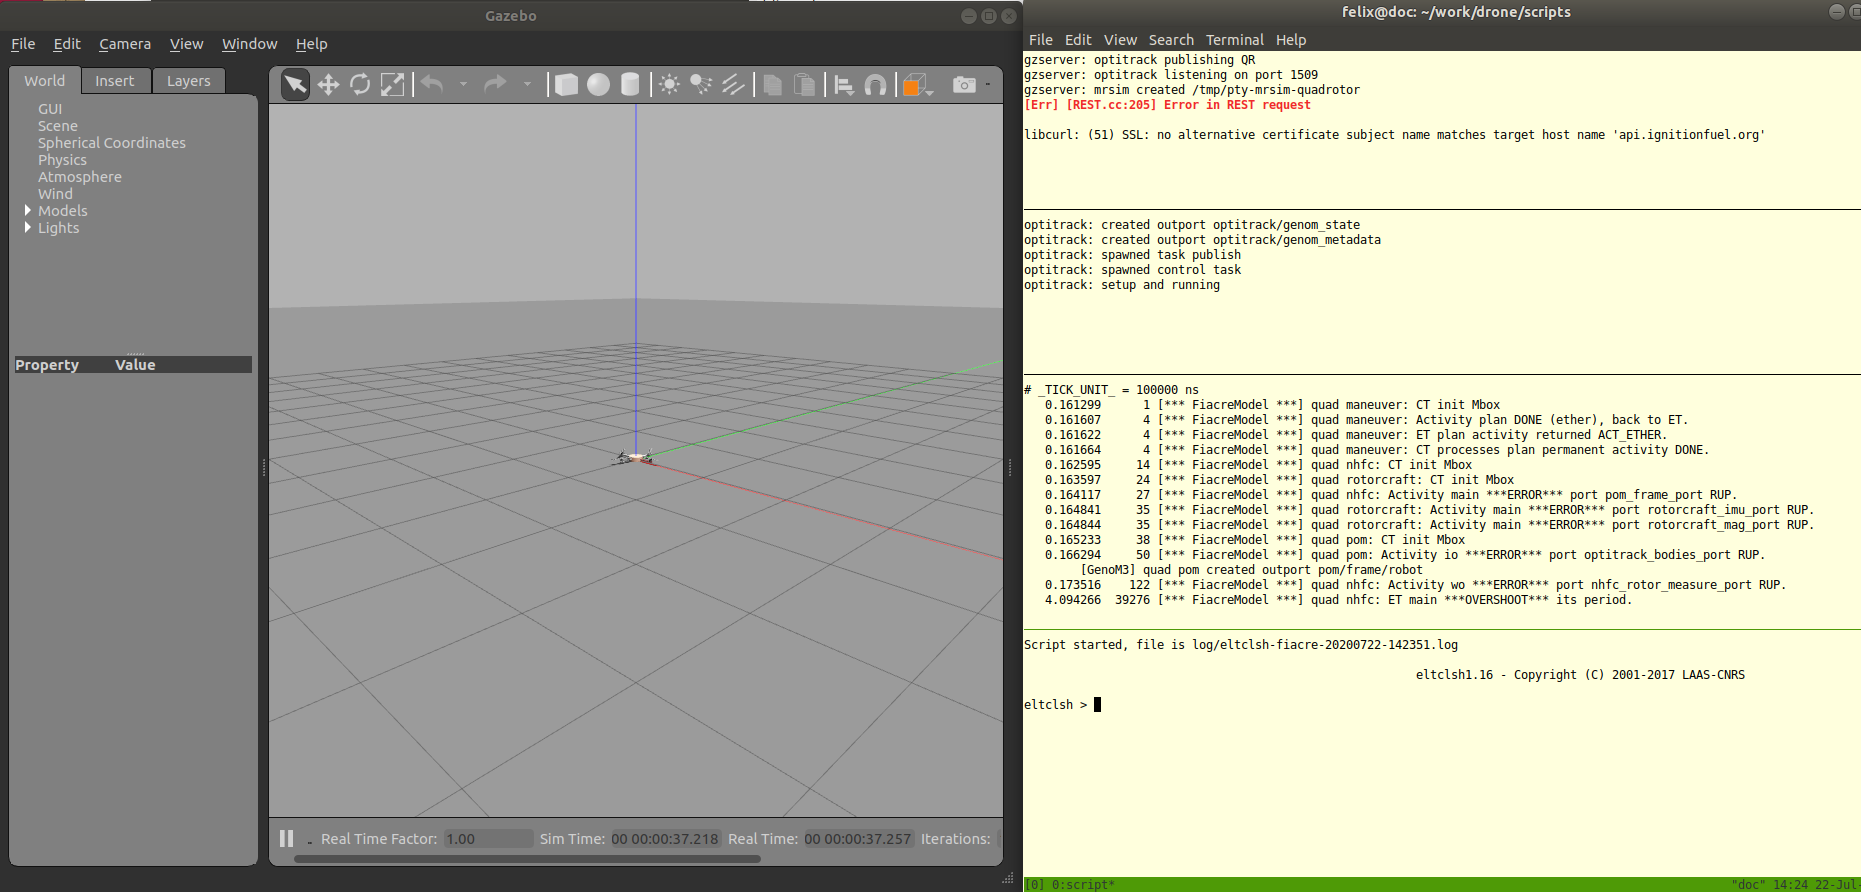The image size is (1861, 892).
Task: Expand the Models tree node
Action: pyautogui.click(x=28, y=210)
